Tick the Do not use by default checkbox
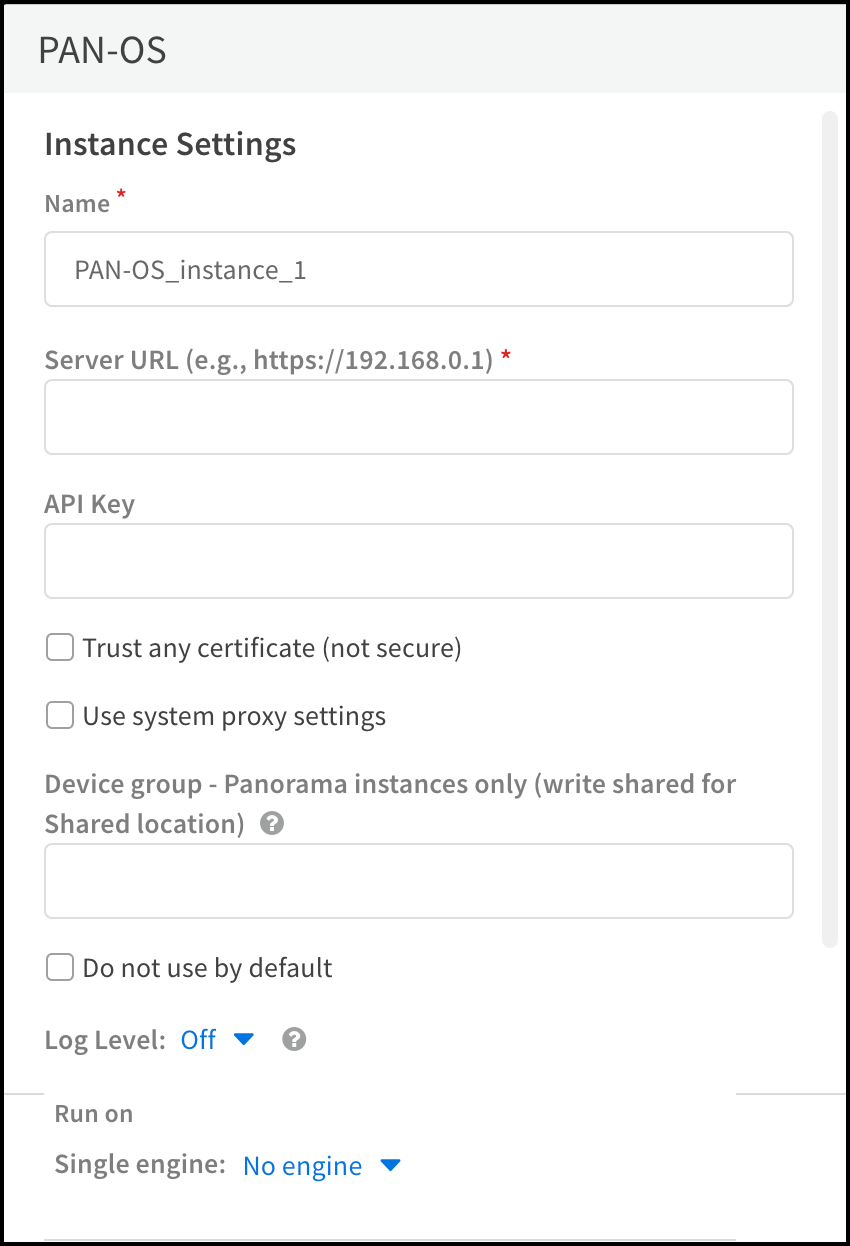The width and height of the screenshot is (850, 1246). pyautogui.click(x=61, y=968)
